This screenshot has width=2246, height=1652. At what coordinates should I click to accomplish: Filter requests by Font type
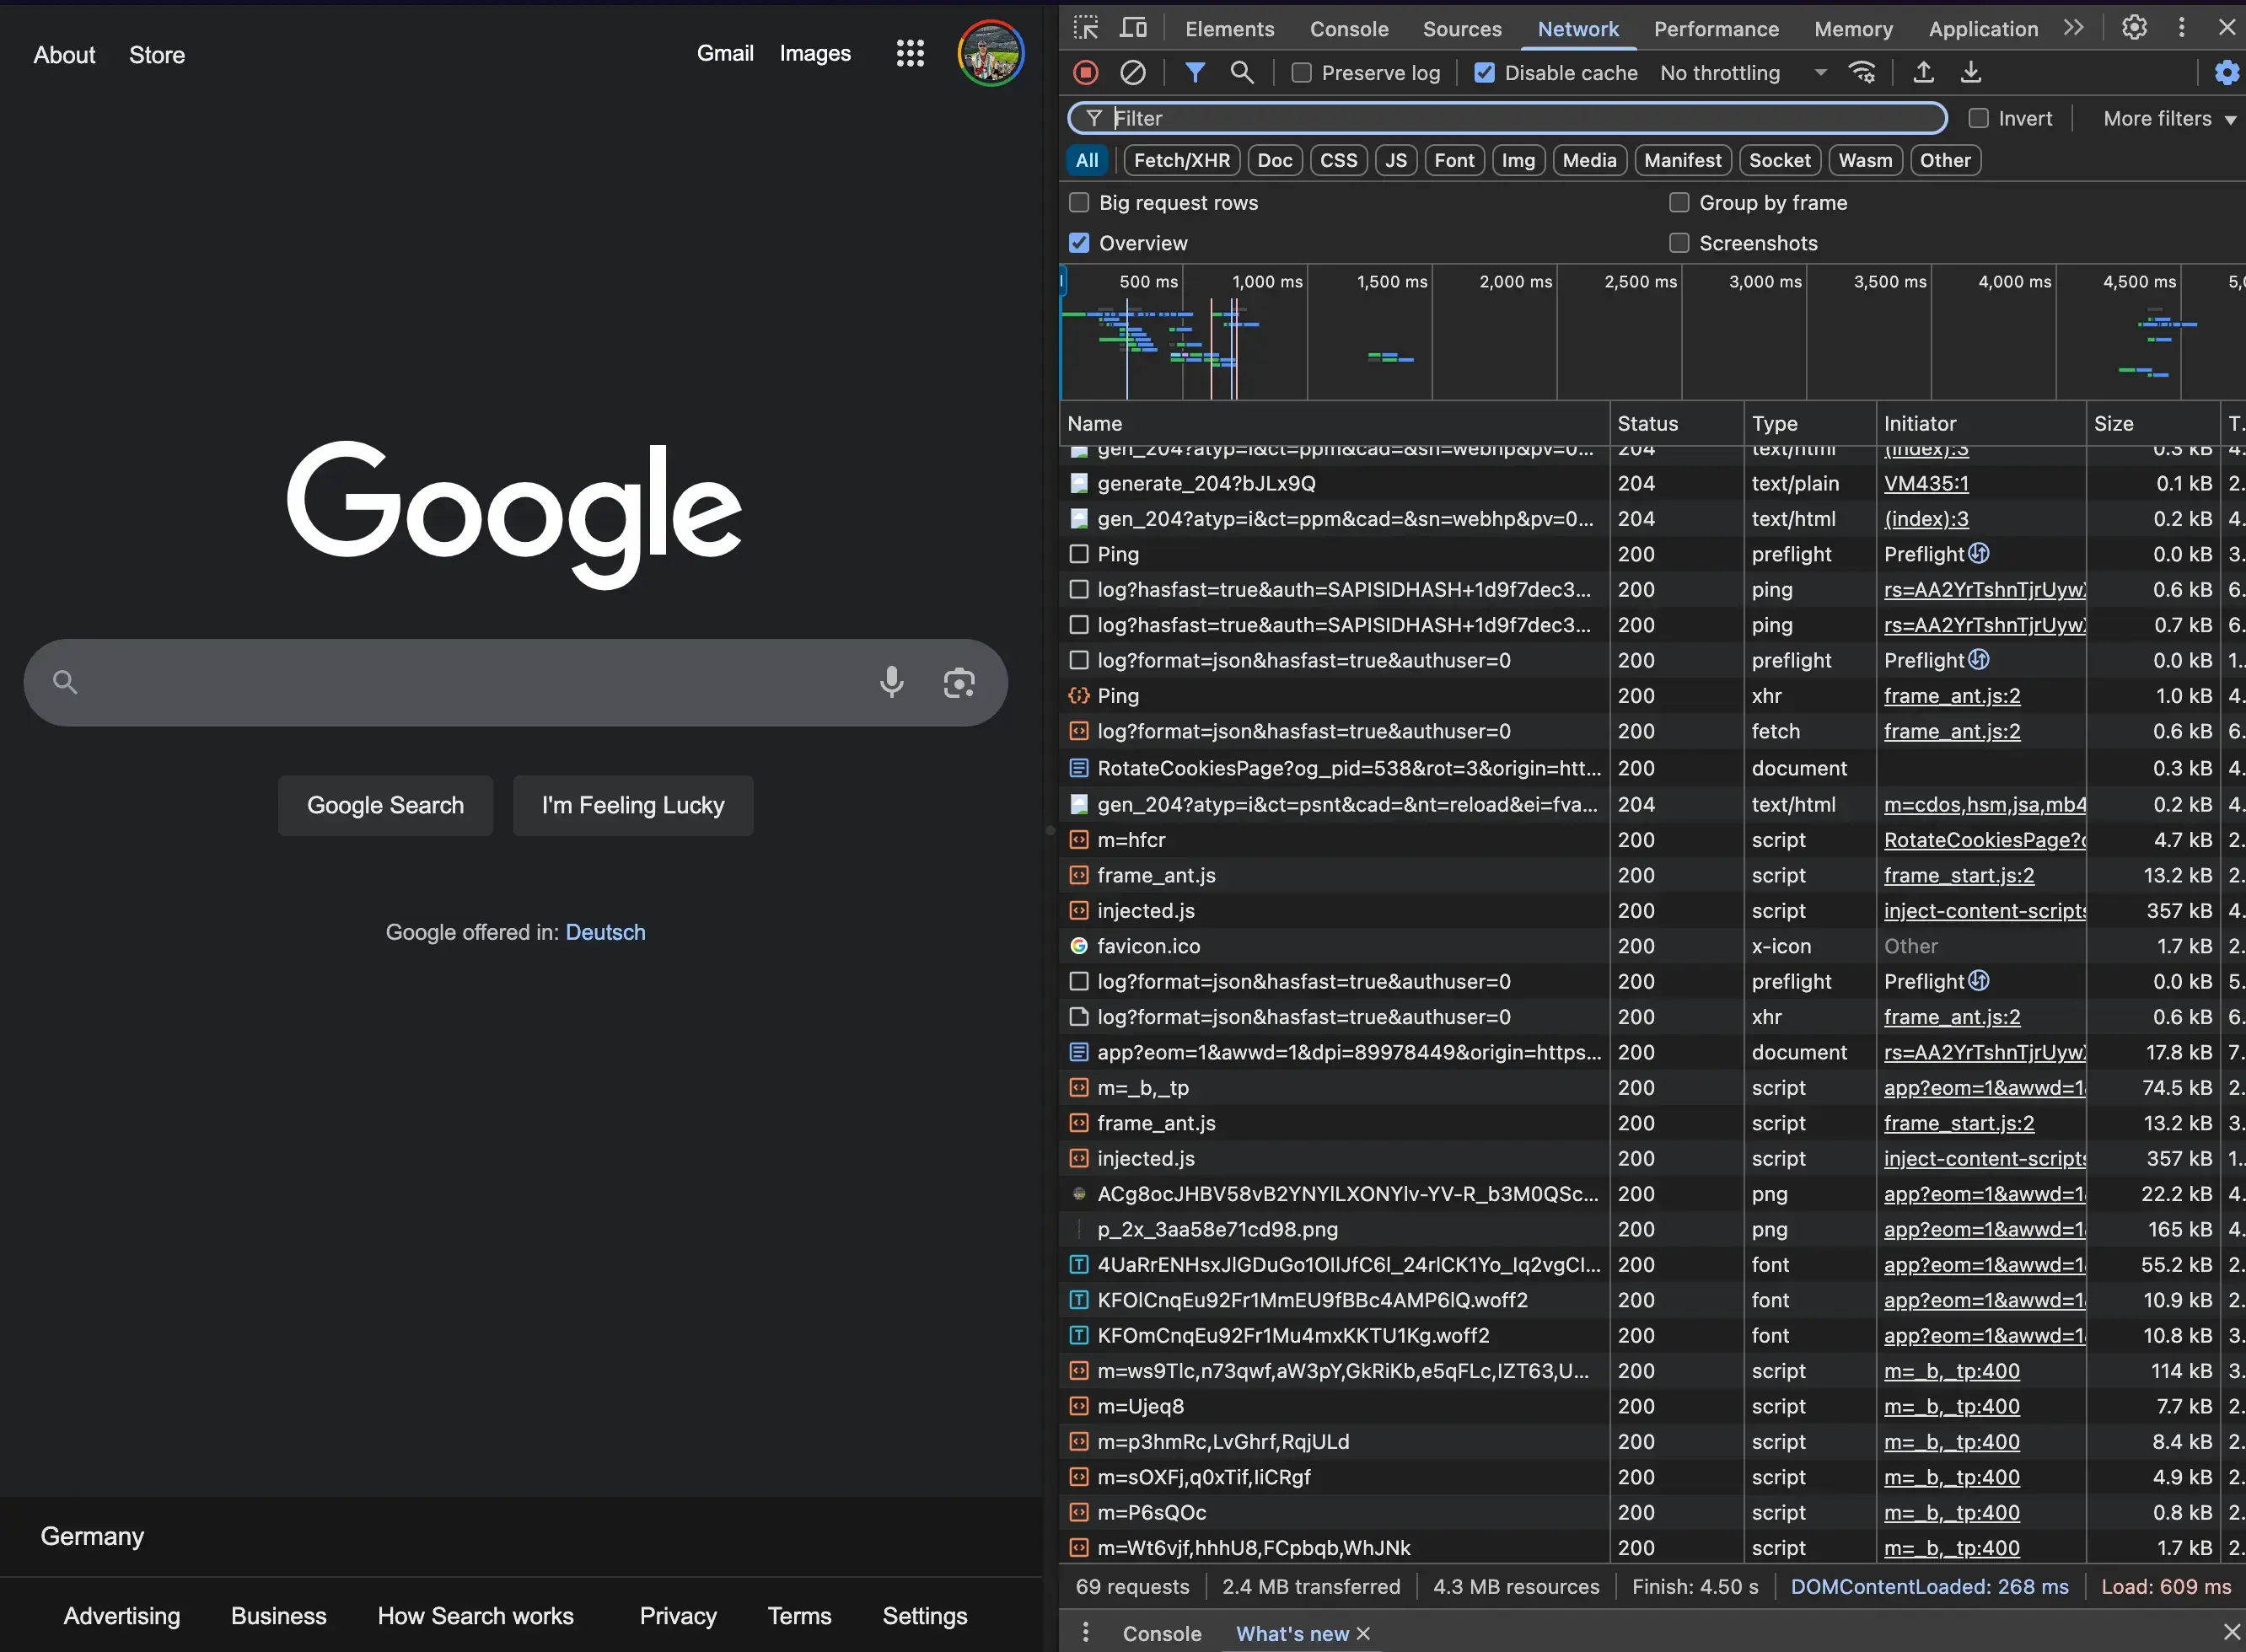pyautogui.click(x=1454, y=160)
